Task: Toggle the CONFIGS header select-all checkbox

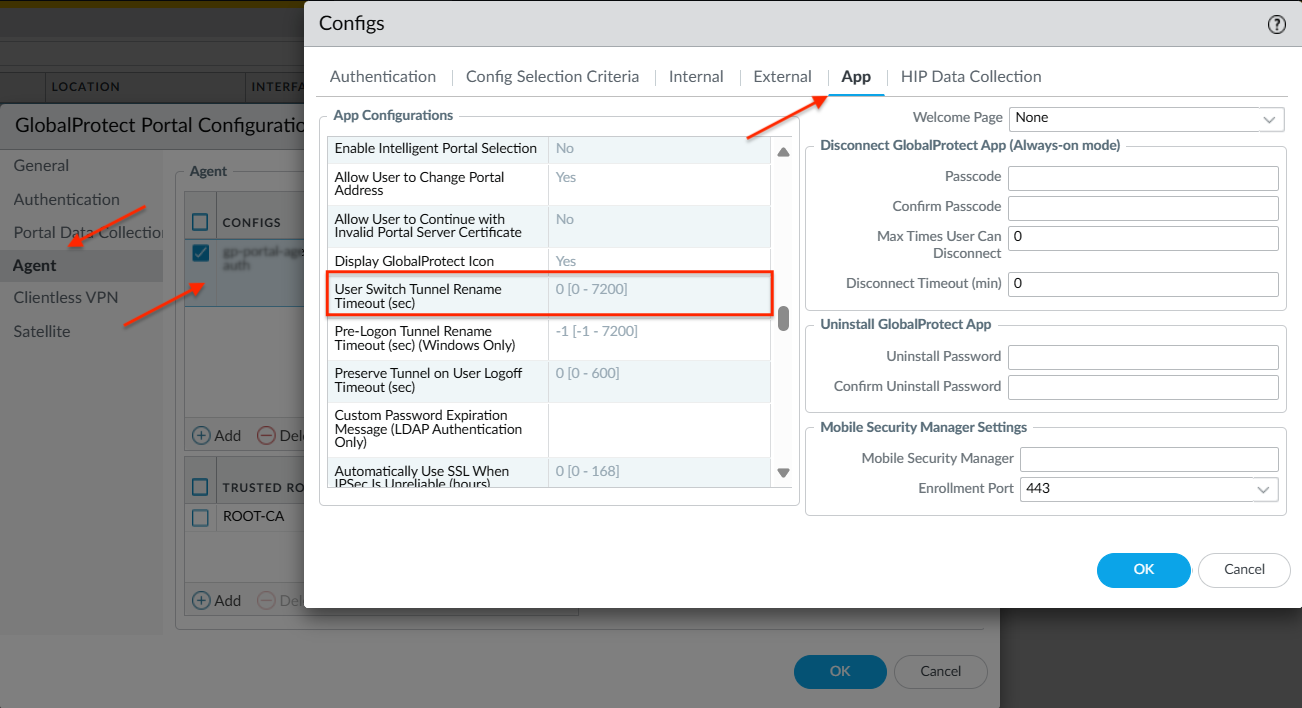Action: point(201,221)
